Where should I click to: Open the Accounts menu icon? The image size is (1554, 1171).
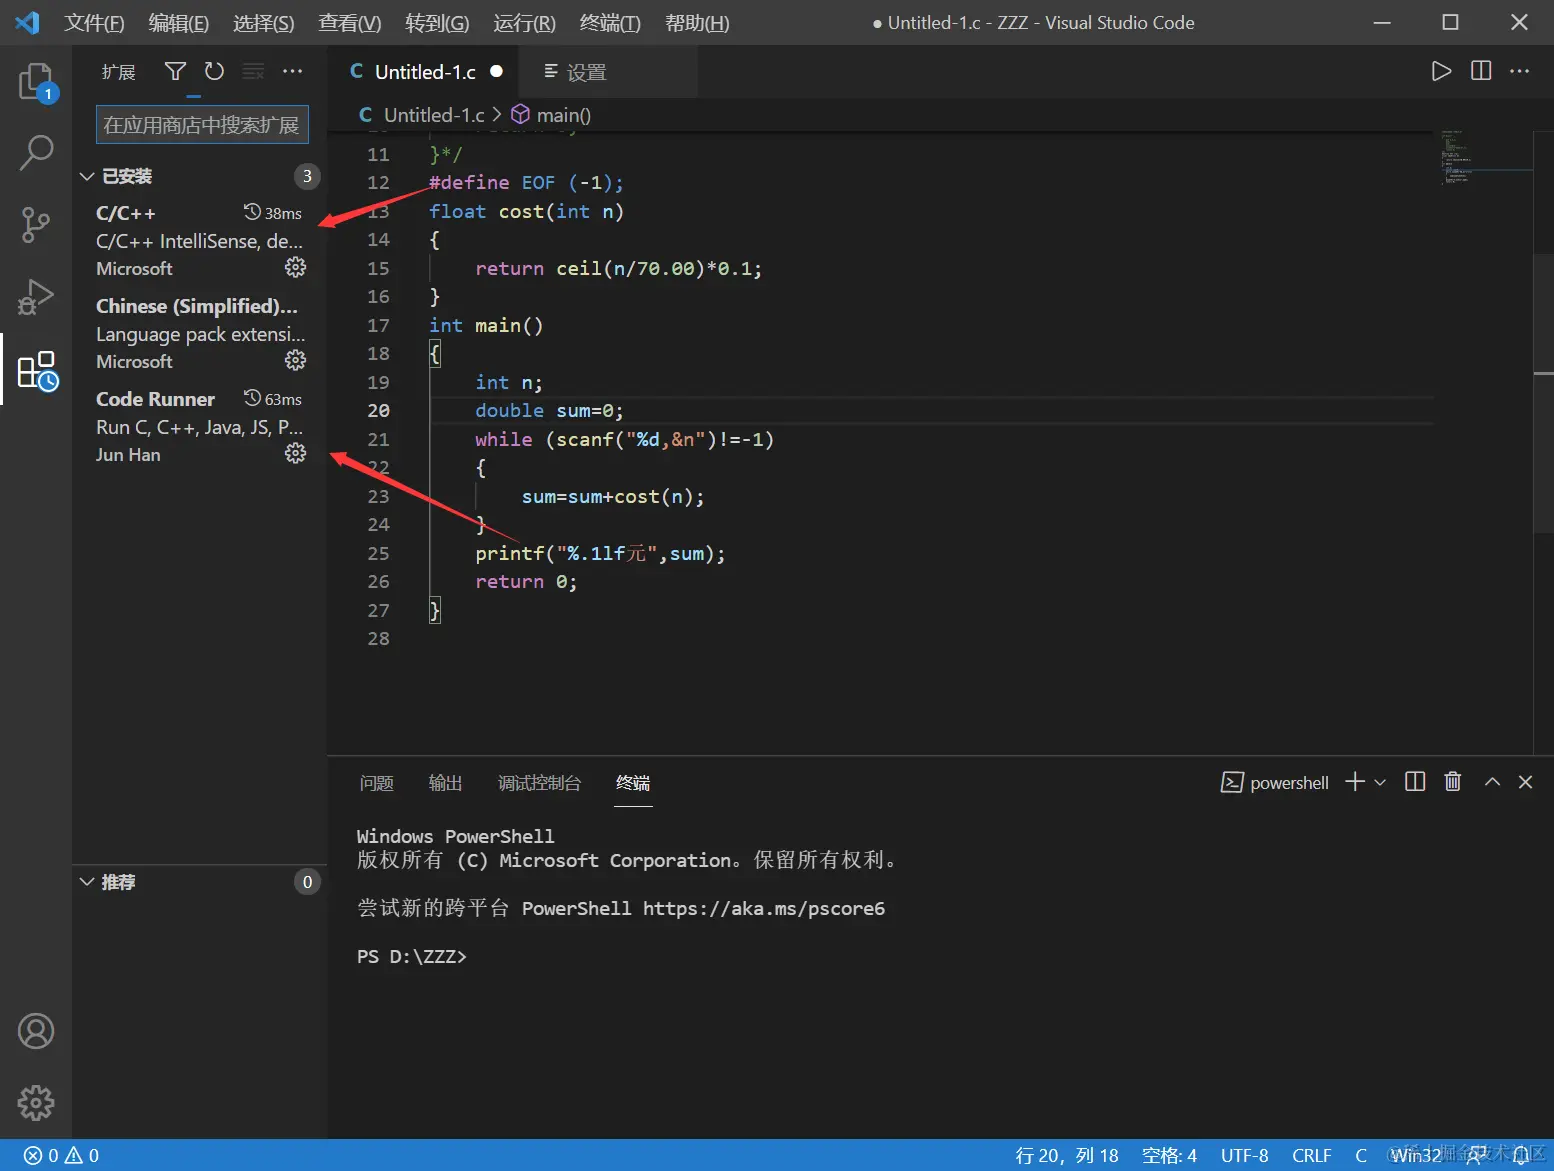coord(36,1031)
